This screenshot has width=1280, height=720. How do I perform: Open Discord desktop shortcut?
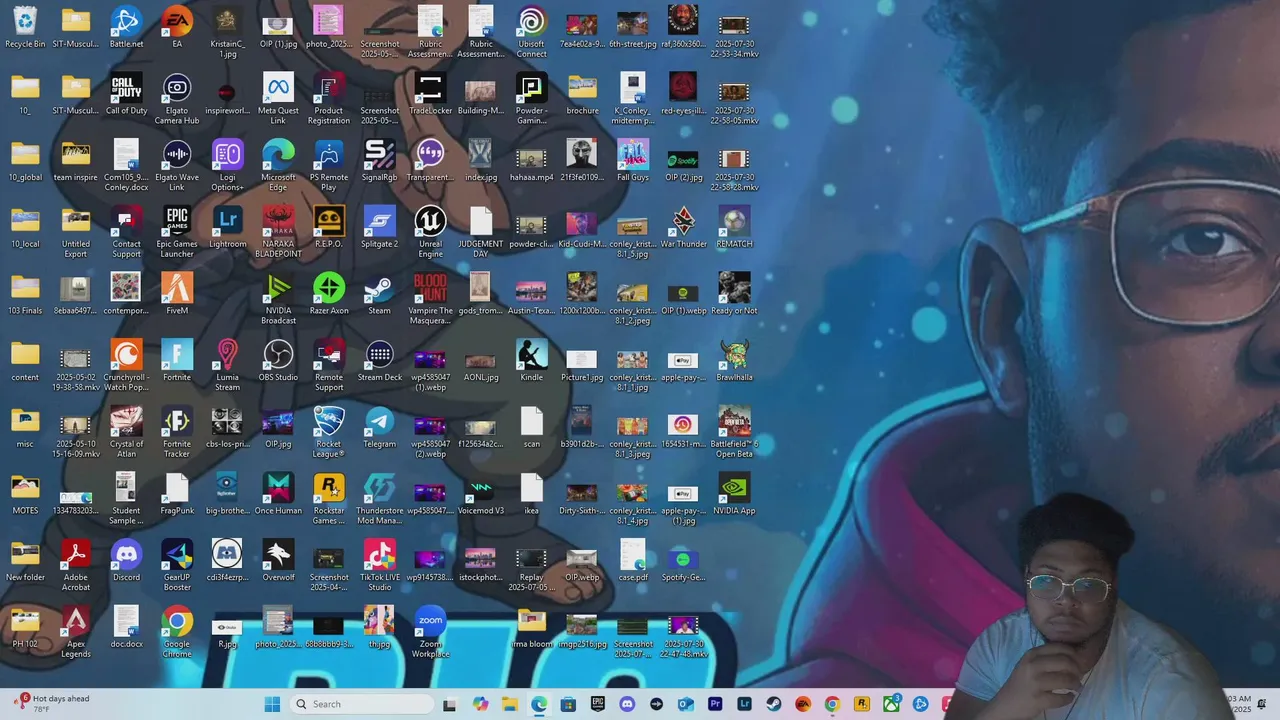point(126,560)
